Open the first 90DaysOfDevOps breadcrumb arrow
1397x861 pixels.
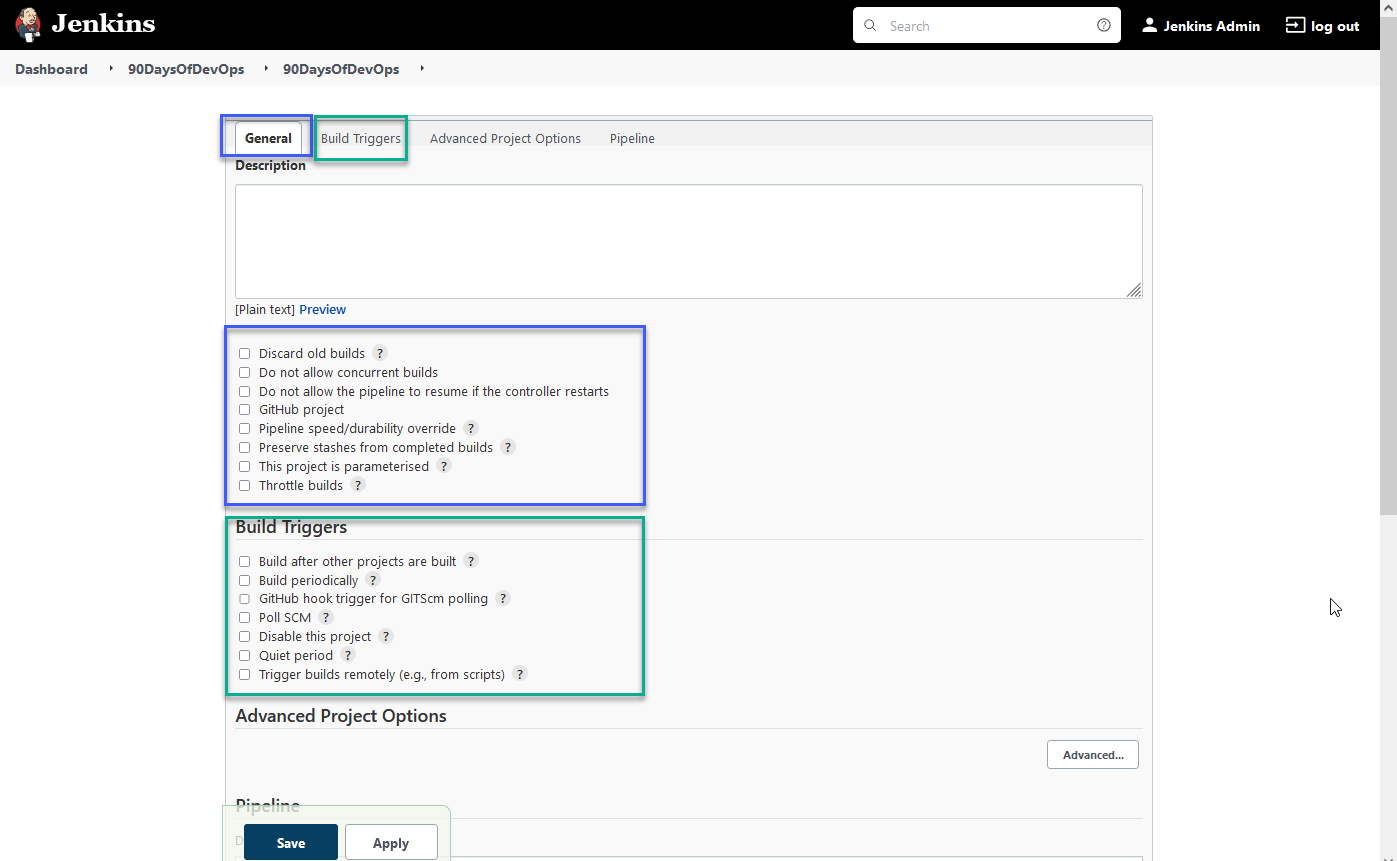click(x=266, y=69)
